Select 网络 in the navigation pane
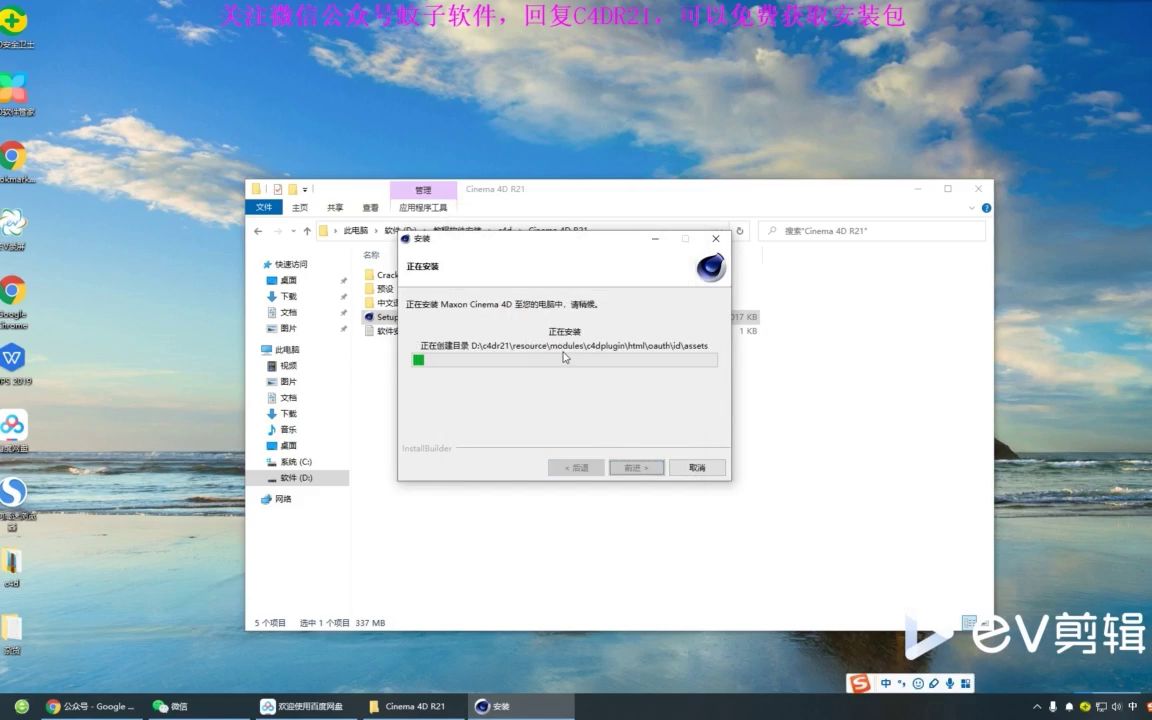Image resolution: width=1152 pixels, height=720 pixels. 283,500
